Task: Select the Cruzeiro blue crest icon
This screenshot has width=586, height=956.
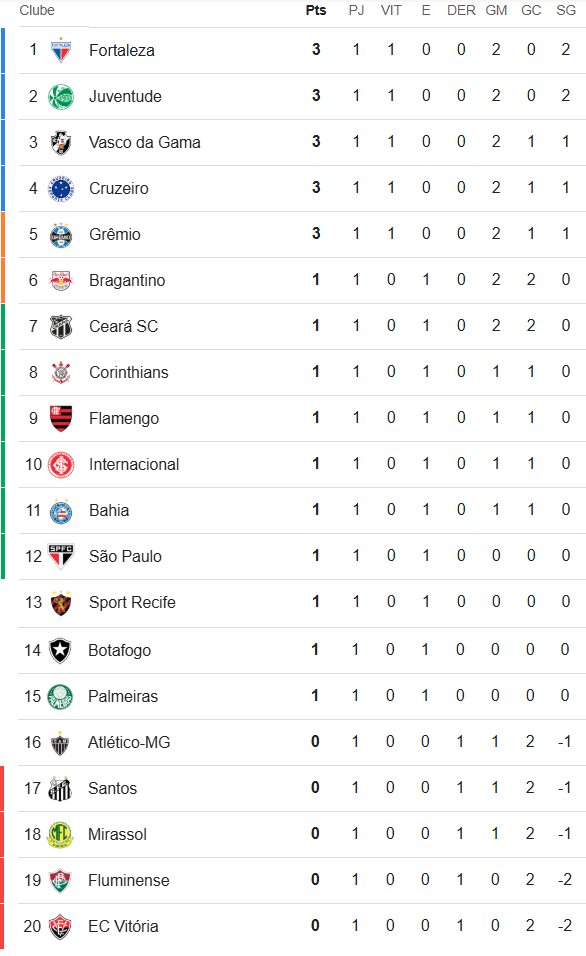Action: [x=61, y=189]
